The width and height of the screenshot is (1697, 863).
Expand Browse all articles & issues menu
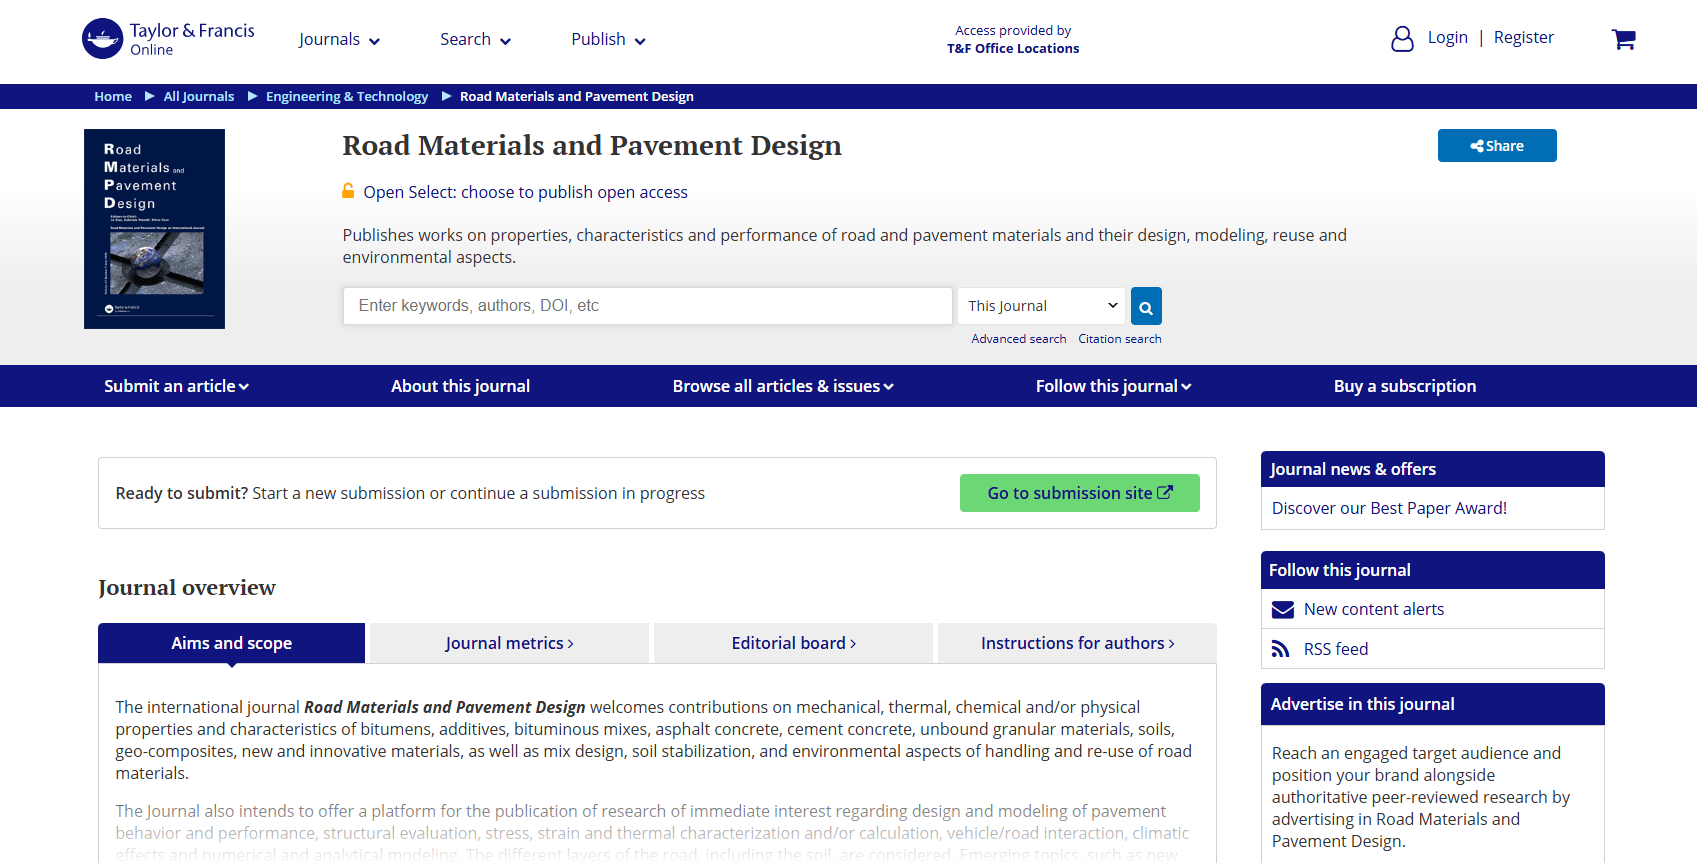coord(783,386)
